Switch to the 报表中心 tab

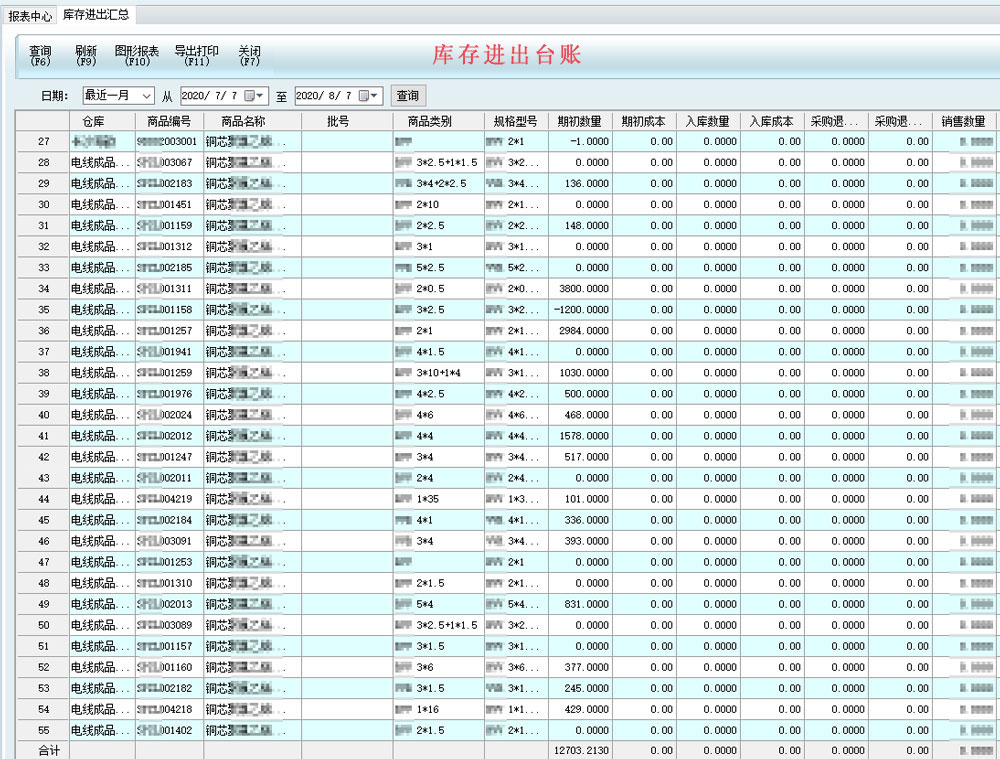pyautogui.click(x=30, y=15)
